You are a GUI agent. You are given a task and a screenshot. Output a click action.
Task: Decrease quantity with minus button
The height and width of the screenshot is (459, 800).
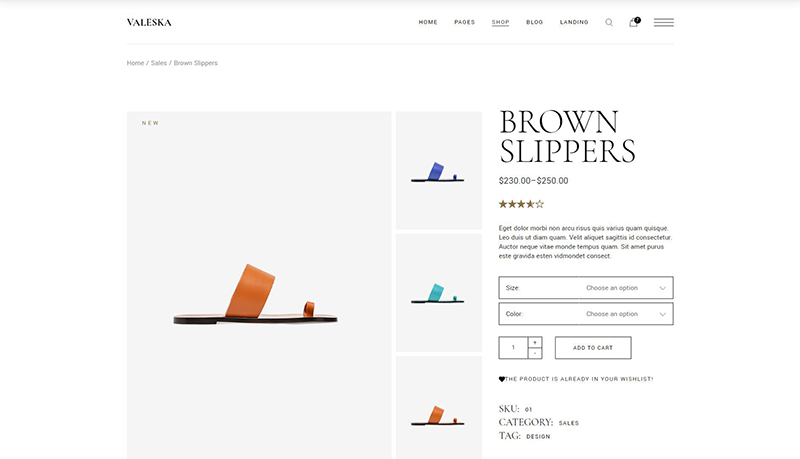coord(535,353)
